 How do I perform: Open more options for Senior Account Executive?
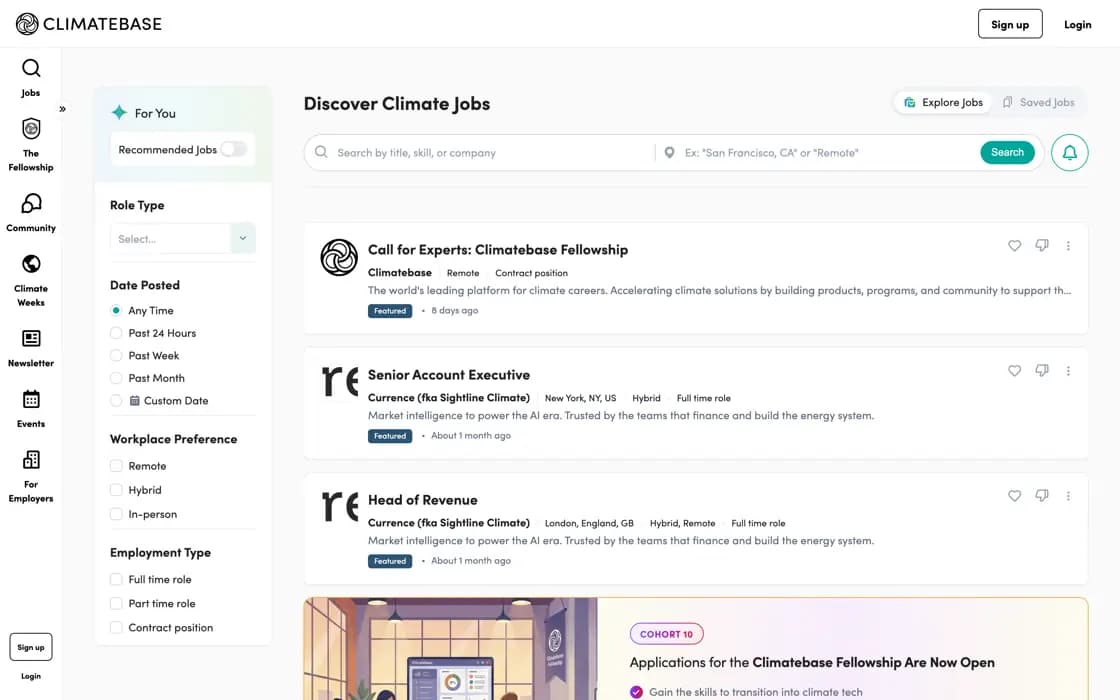click(x=1069, y=371)
